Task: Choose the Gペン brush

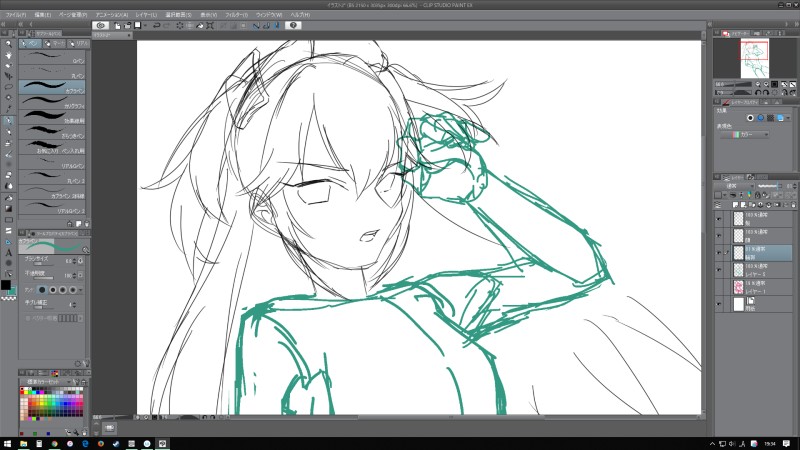Action: click(x=52, y=57)
